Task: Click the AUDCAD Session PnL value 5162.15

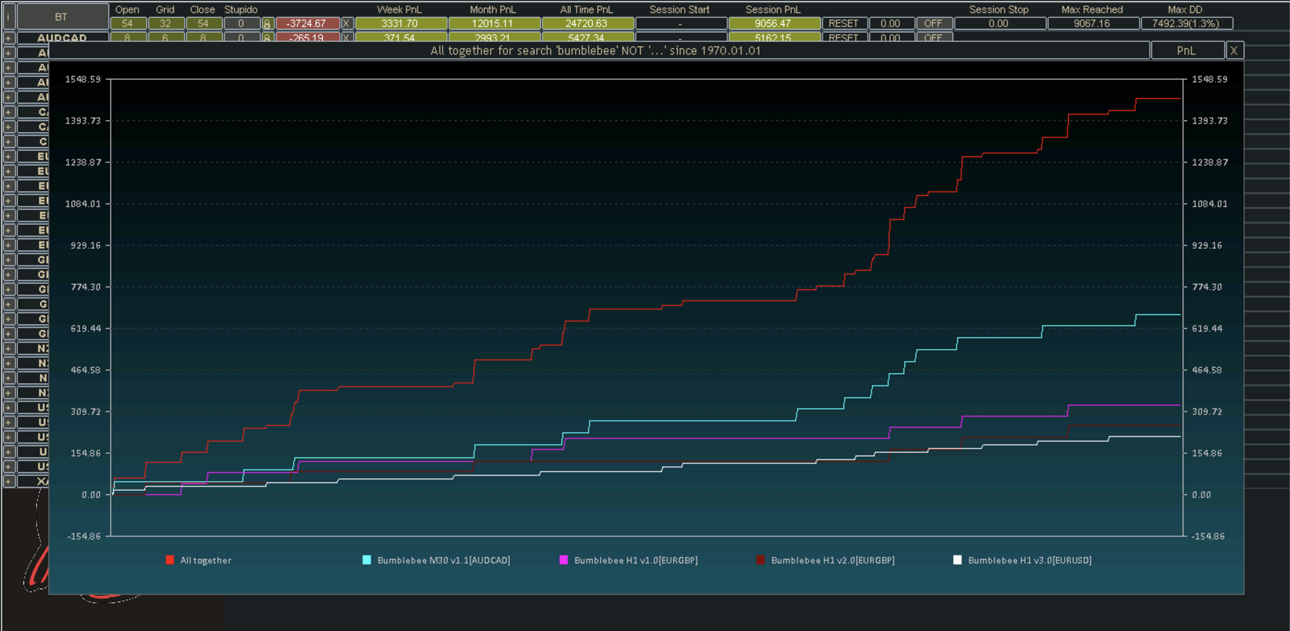Action: pyautogui.click(x=775, y=38)
